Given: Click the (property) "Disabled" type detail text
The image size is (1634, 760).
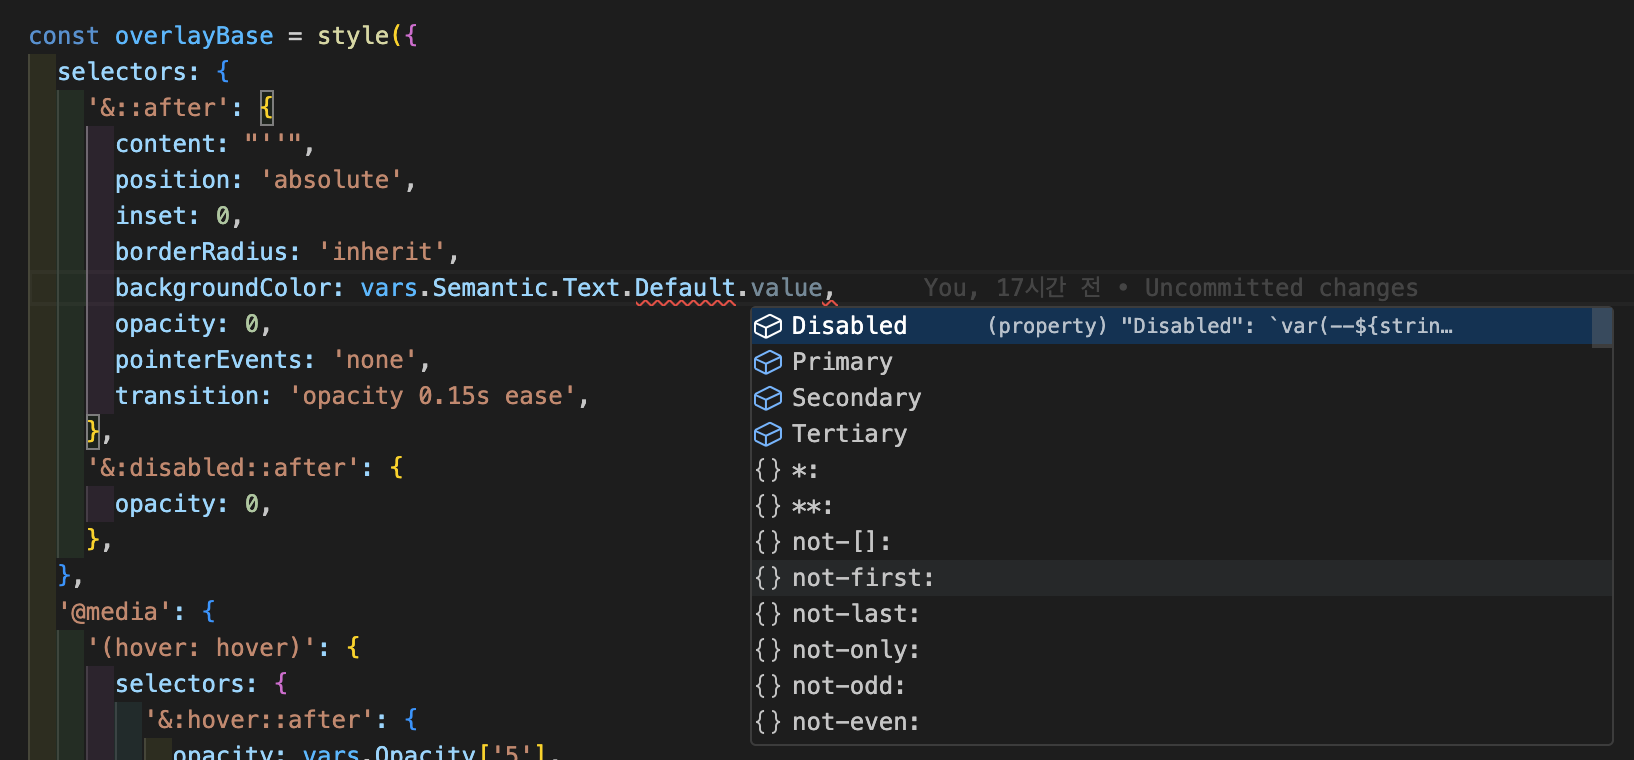Looking at the screenshot, I should pos(1220,326).
